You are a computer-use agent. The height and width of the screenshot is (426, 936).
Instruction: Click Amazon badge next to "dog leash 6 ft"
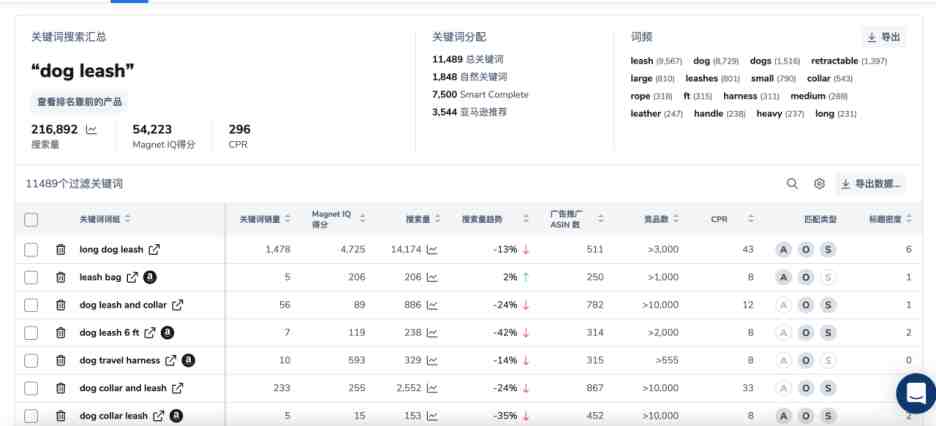168,332
